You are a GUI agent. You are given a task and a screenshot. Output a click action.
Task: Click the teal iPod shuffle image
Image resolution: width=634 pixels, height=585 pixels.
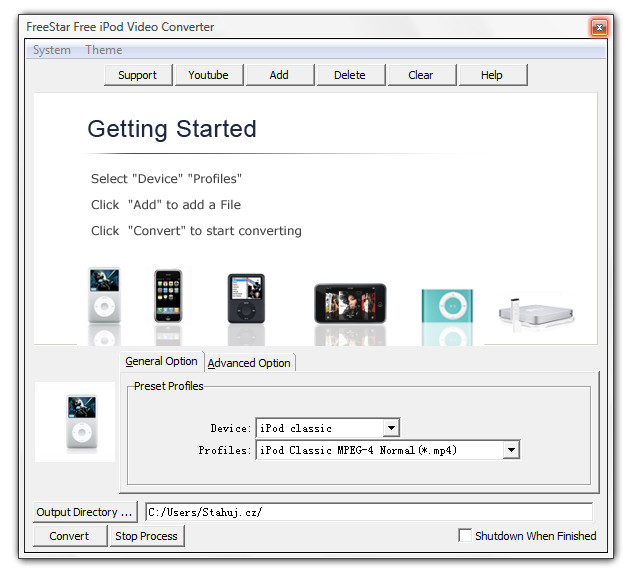coord(447,306)
